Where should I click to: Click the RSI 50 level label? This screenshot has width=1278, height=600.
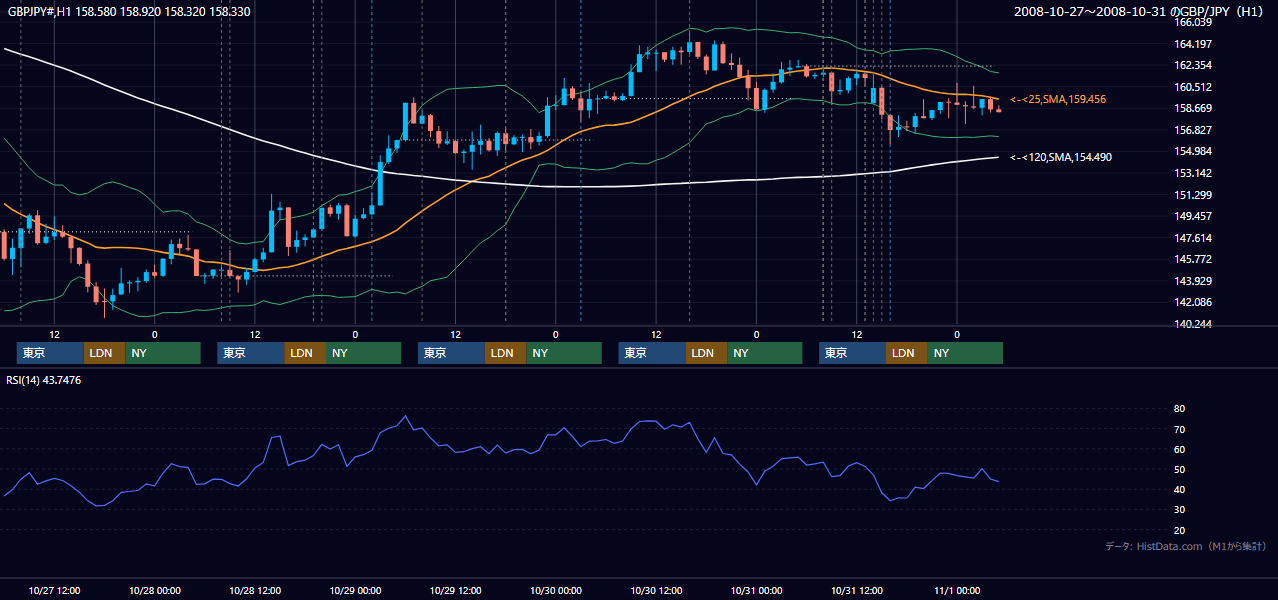click(1179, 469)
